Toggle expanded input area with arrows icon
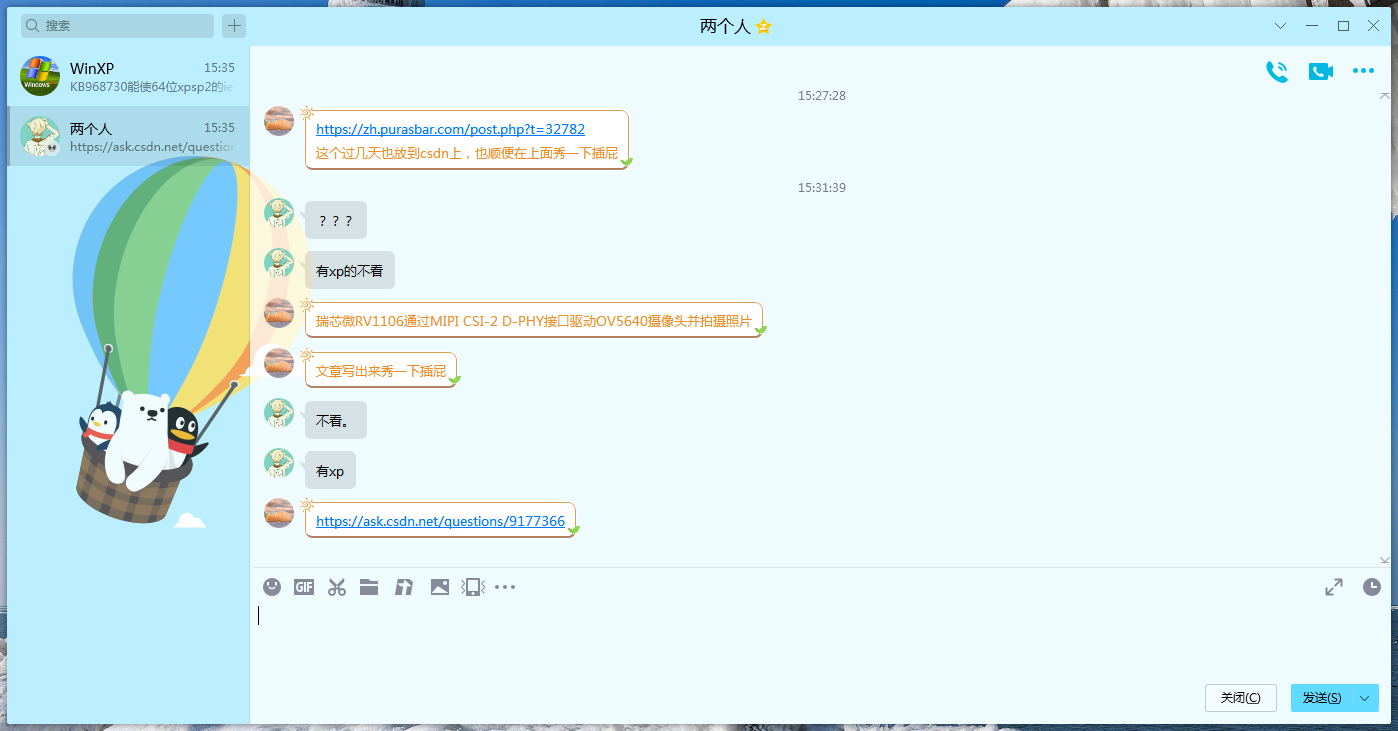 (x=1333, y=587)
